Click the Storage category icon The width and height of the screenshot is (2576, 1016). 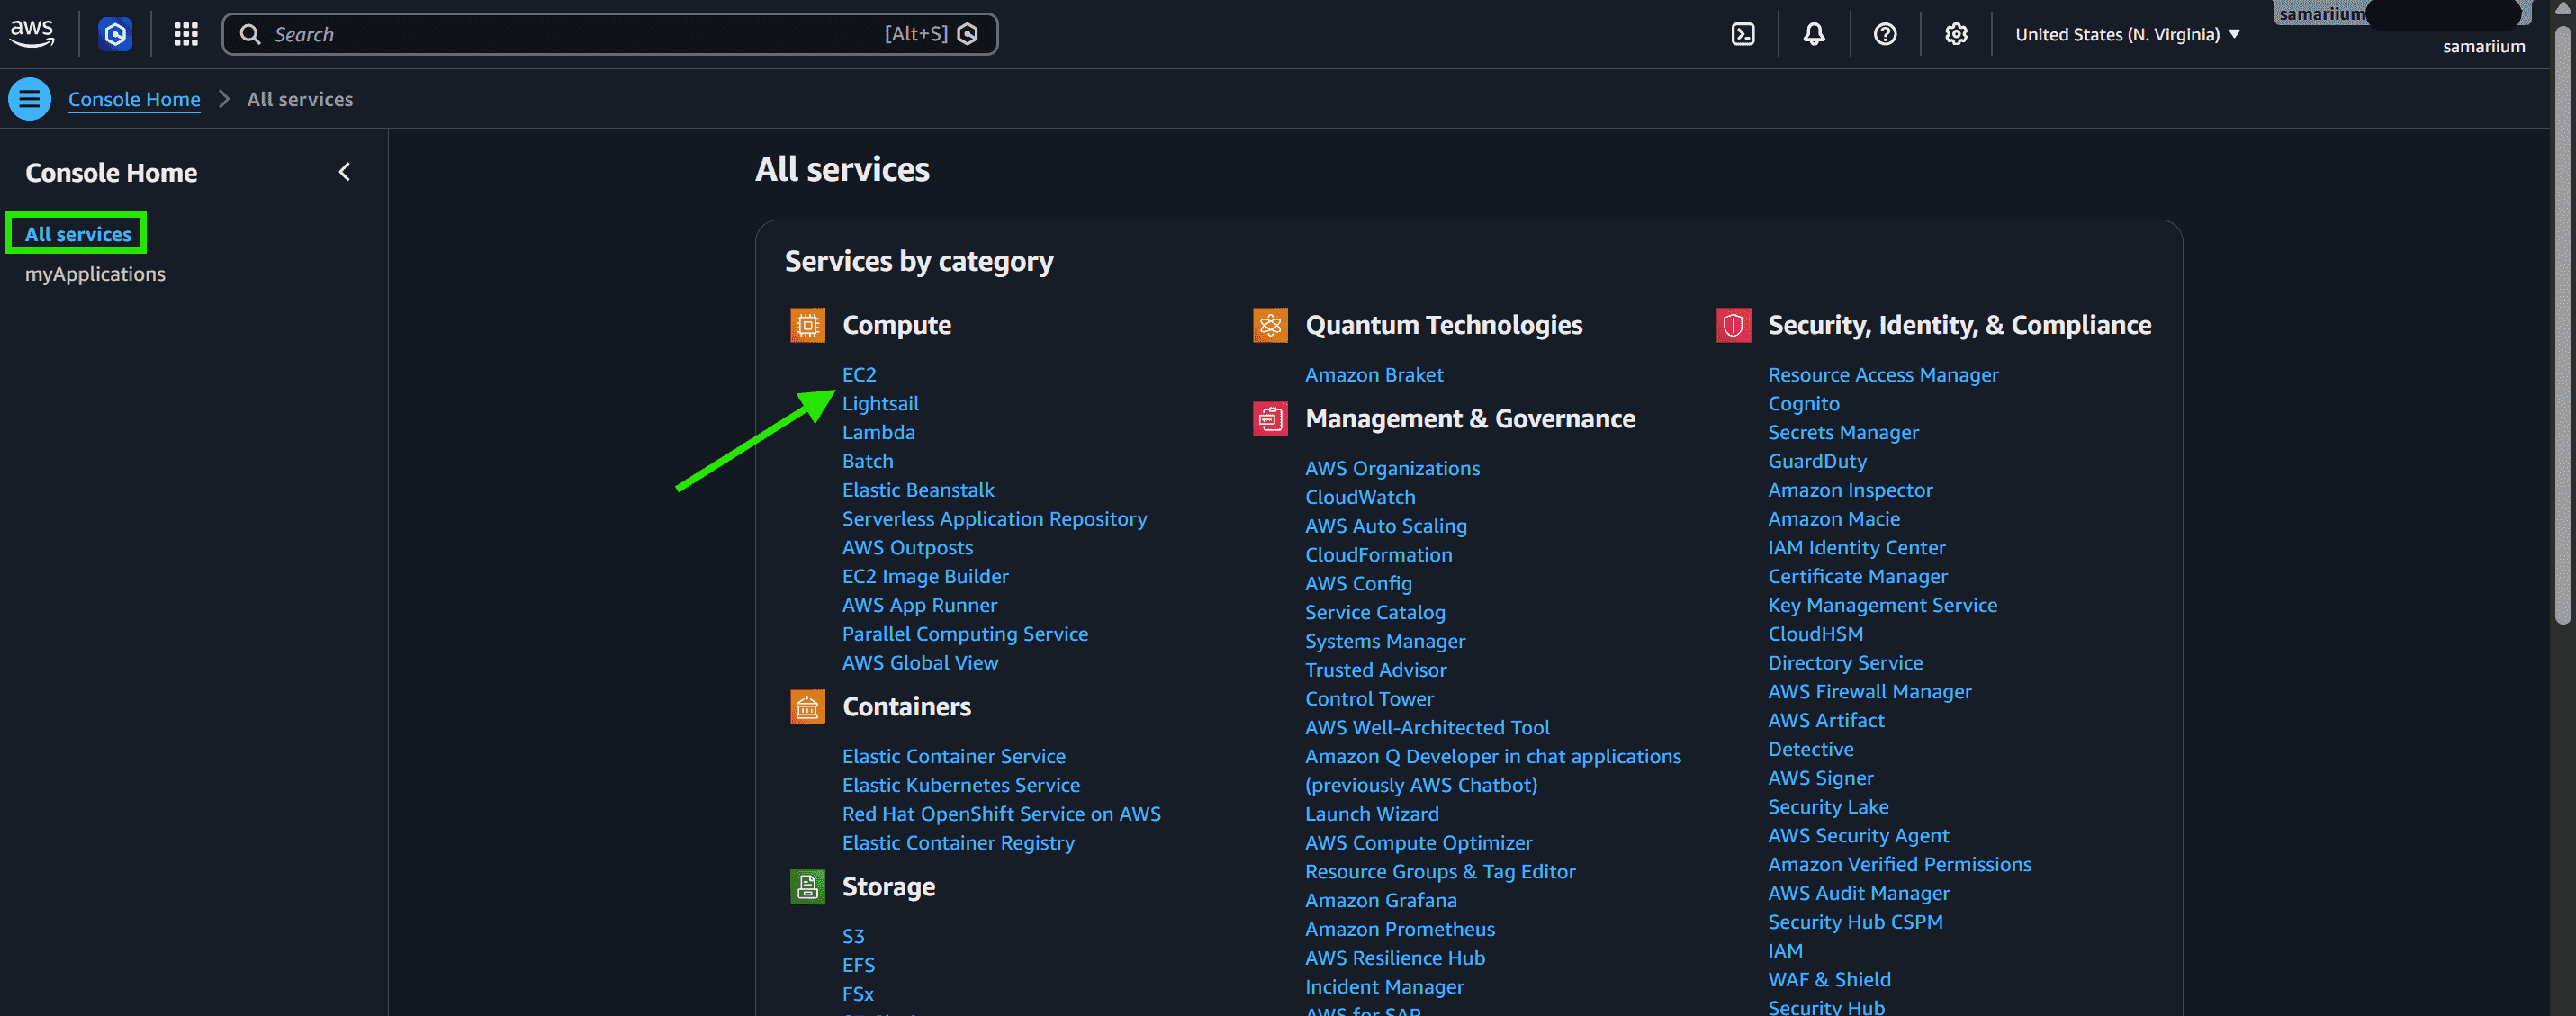coord(807,887)
